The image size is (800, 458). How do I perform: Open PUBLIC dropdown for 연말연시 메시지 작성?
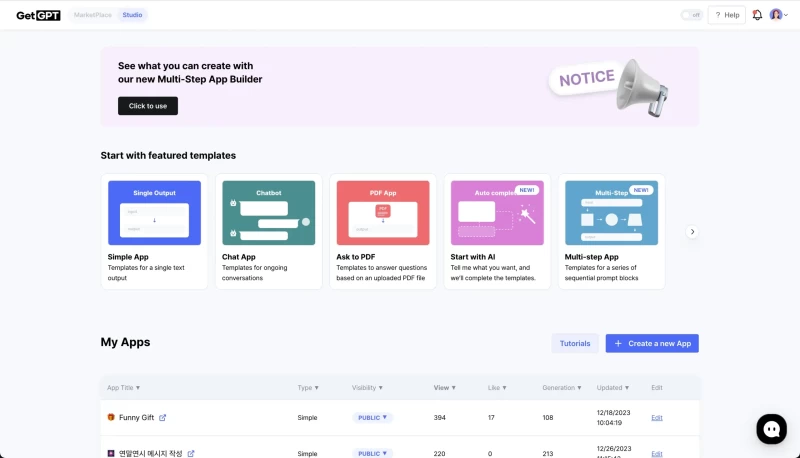372,453
